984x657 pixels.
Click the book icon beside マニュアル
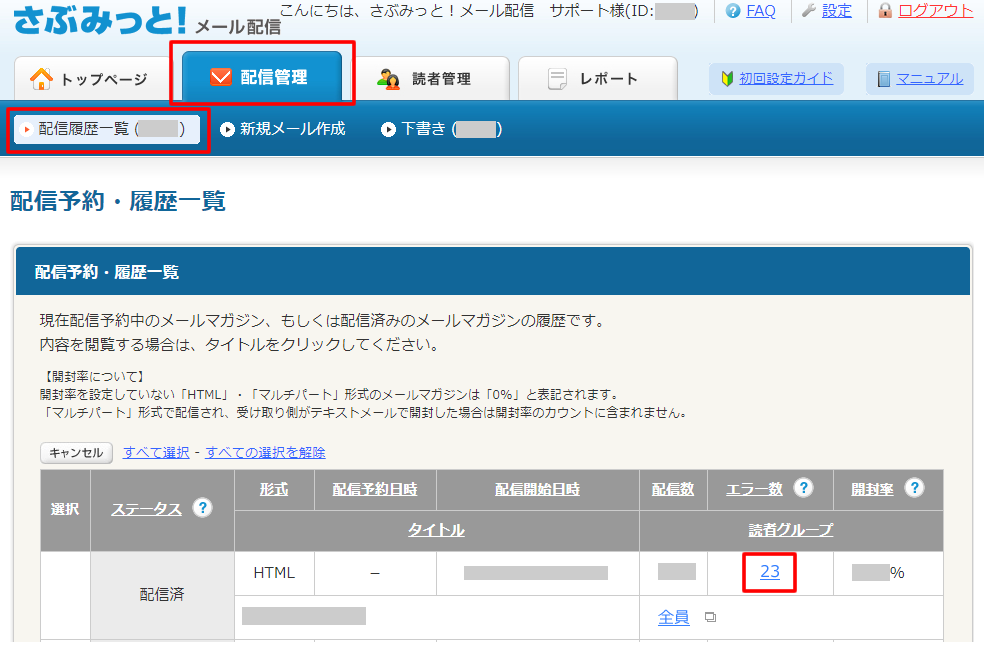[x=884, y=79]
